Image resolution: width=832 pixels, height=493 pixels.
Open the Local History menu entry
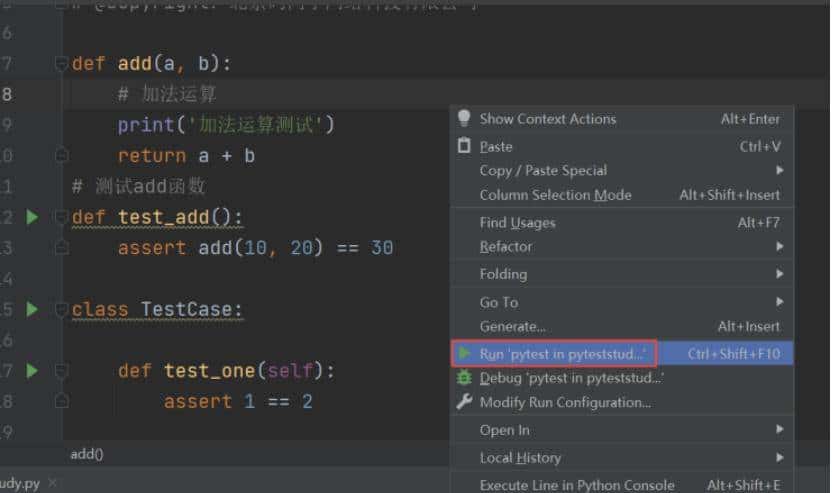[622, 457]
